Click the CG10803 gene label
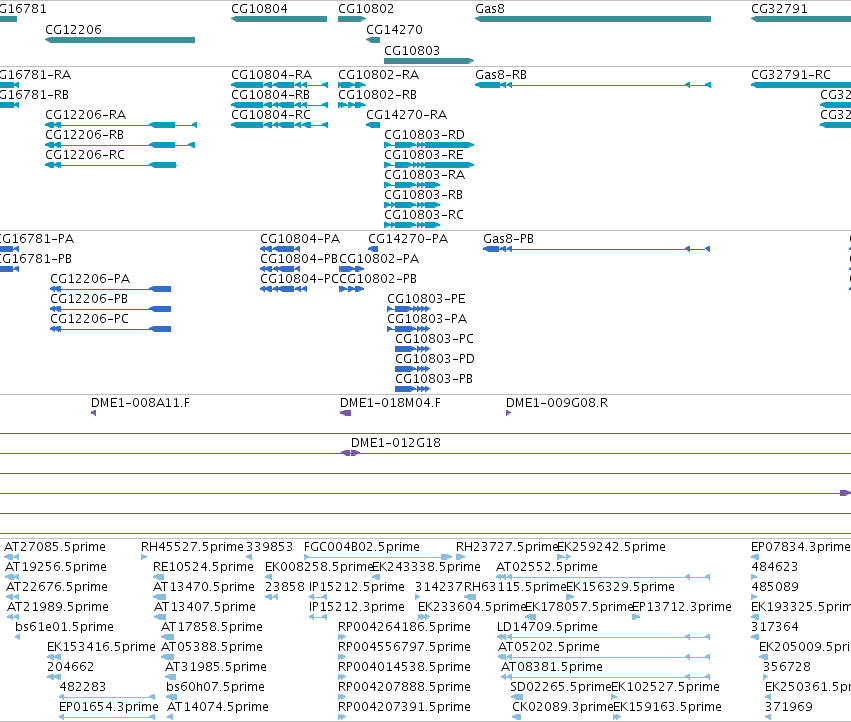The image size is (851, 722). 412,50
